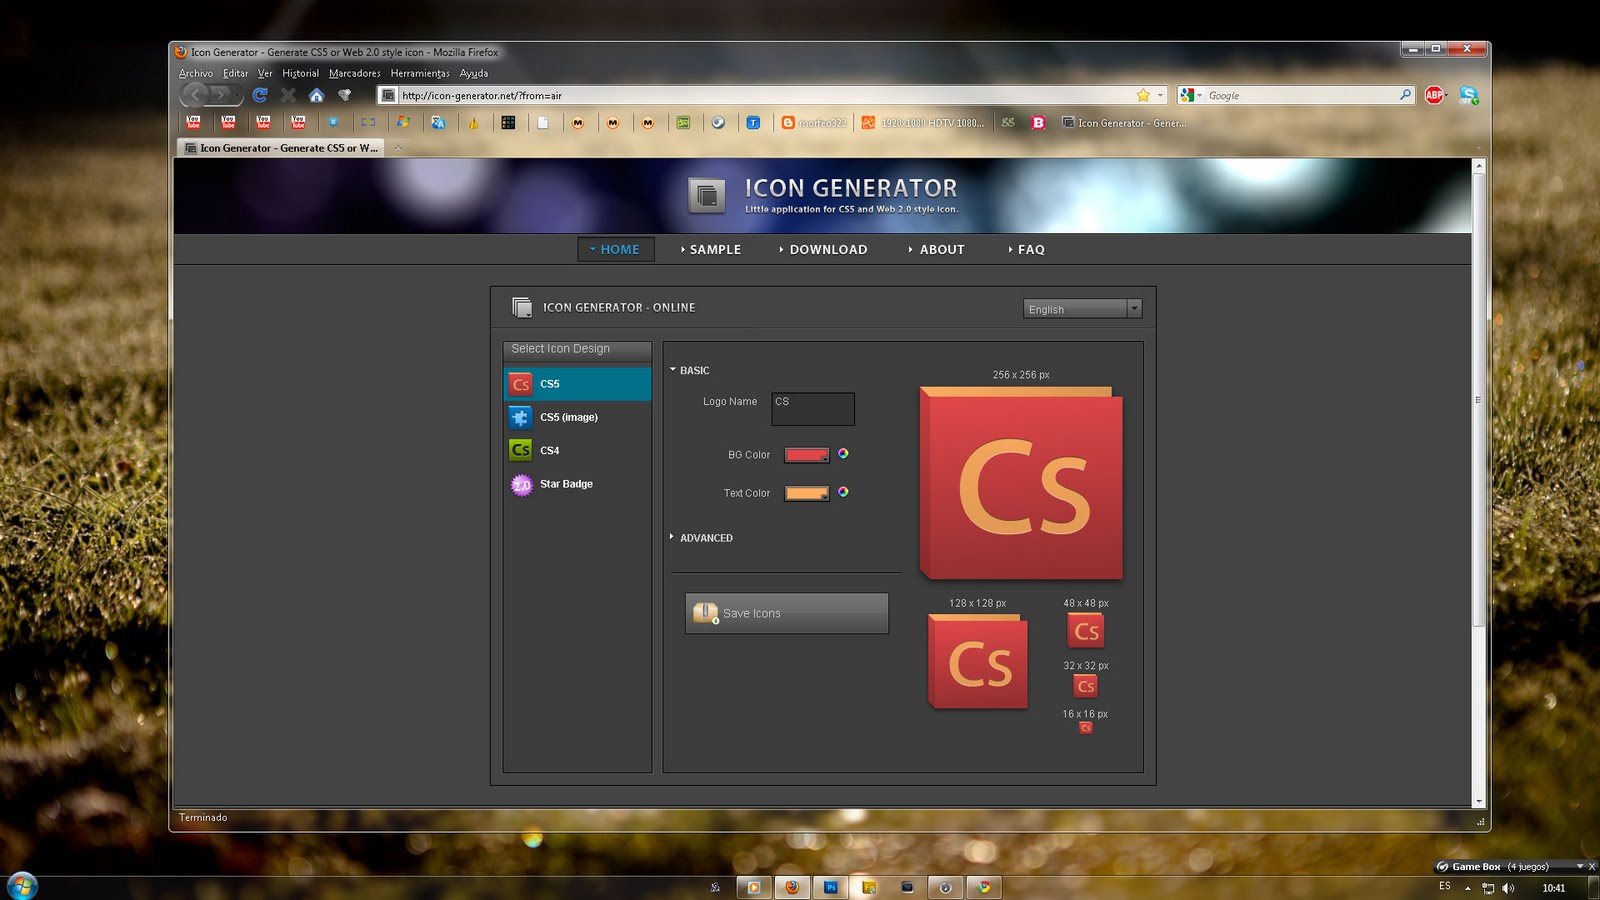Click the 32 x 32 icon preview
This screenshot has height=900, width=1600.
[x=1086, y=685]
